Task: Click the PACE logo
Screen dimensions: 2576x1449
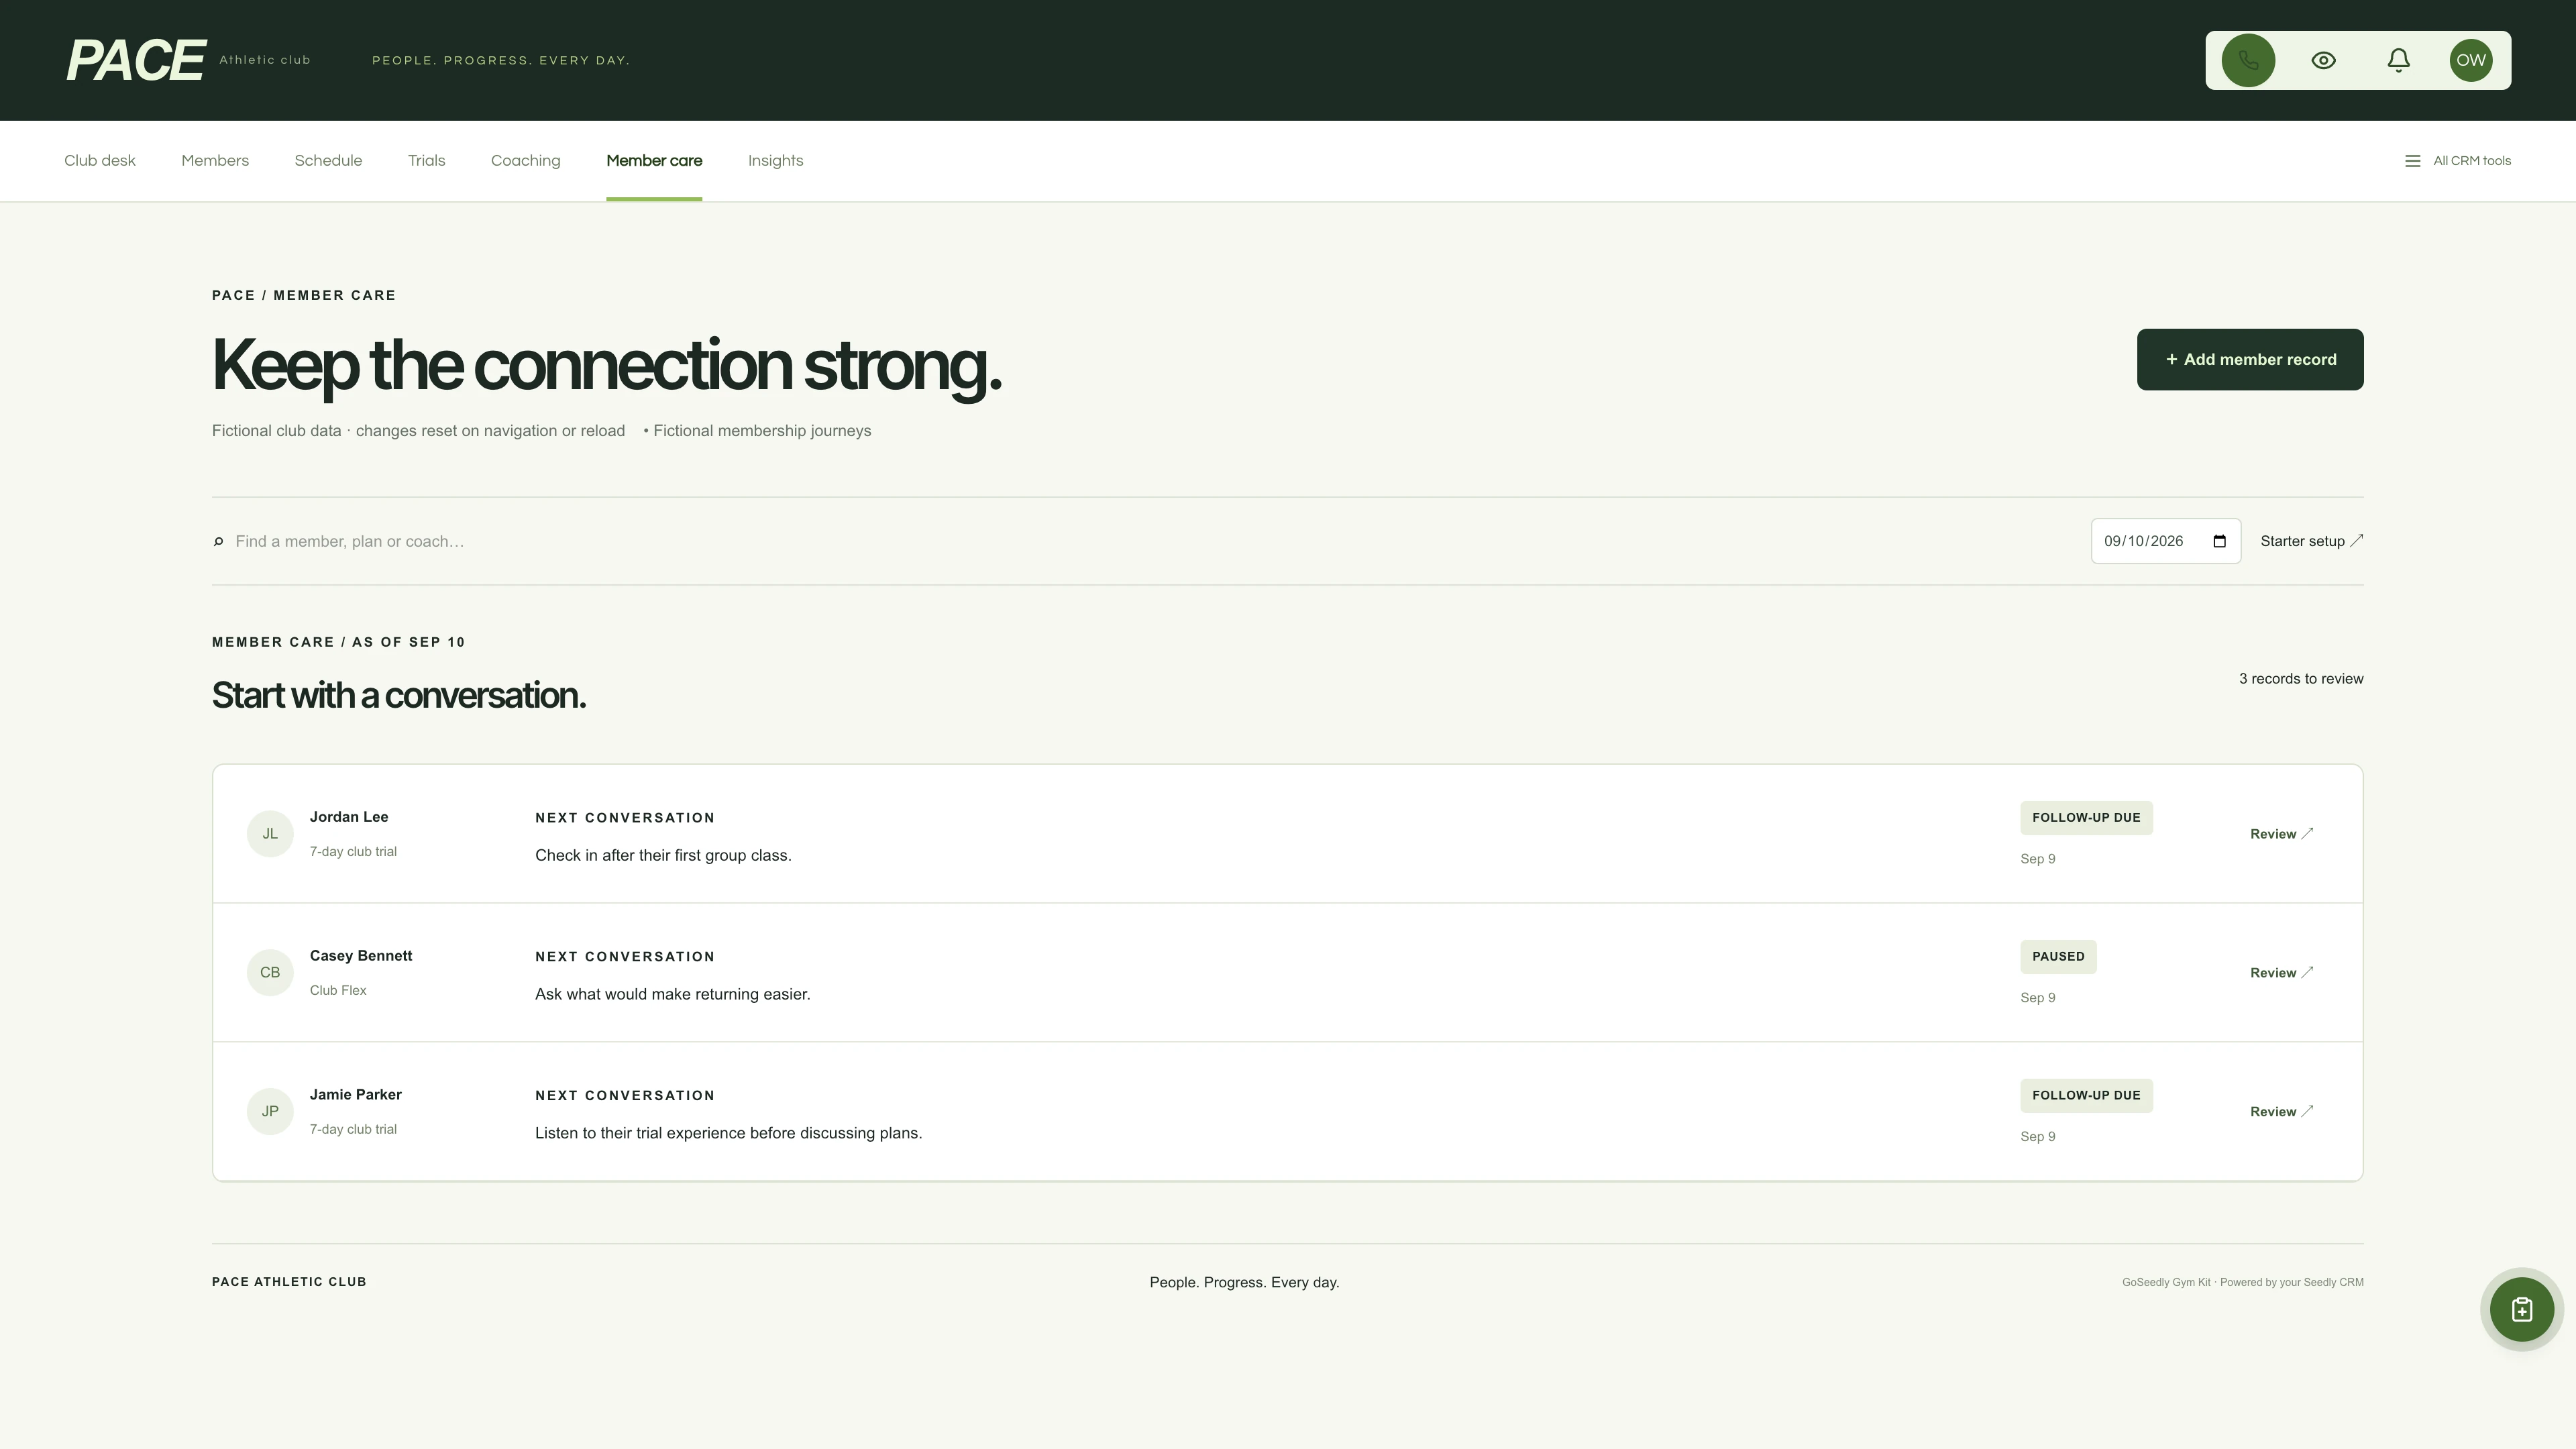Action: pos(136,60)
